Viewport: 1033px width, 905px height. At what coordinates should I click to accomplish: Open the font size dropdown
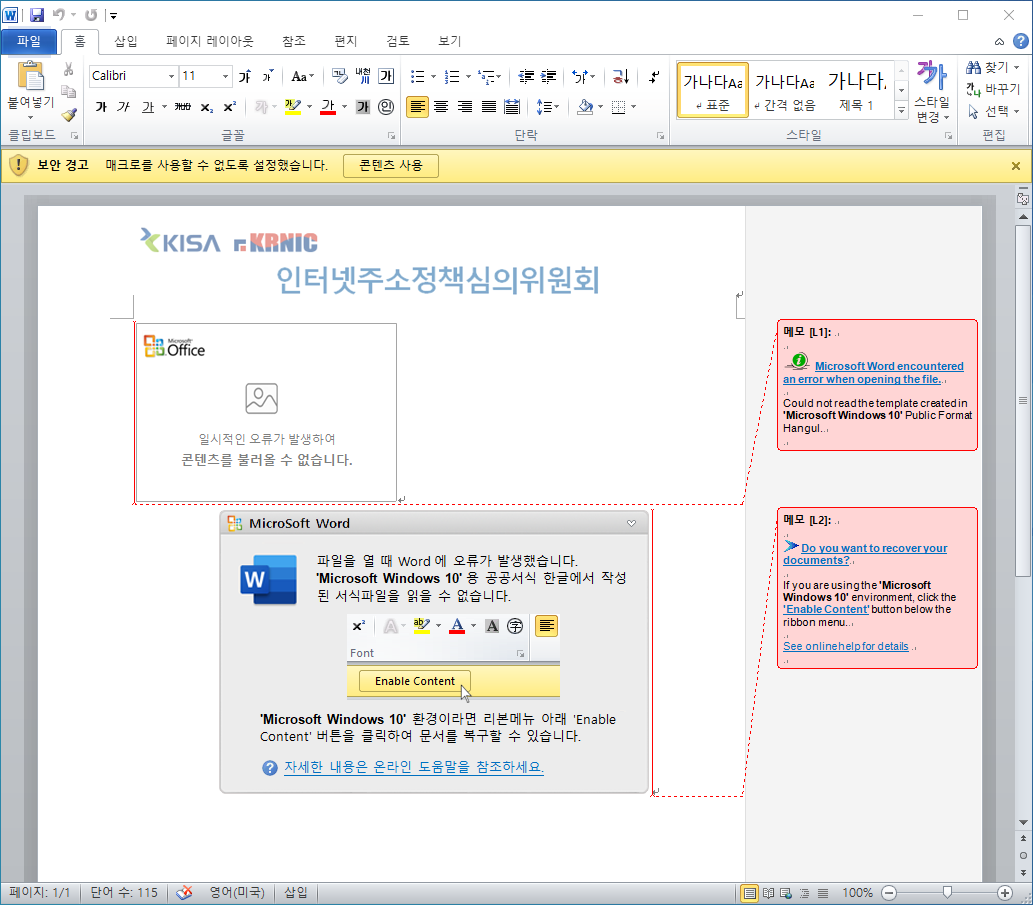click(x=225, y=76)
